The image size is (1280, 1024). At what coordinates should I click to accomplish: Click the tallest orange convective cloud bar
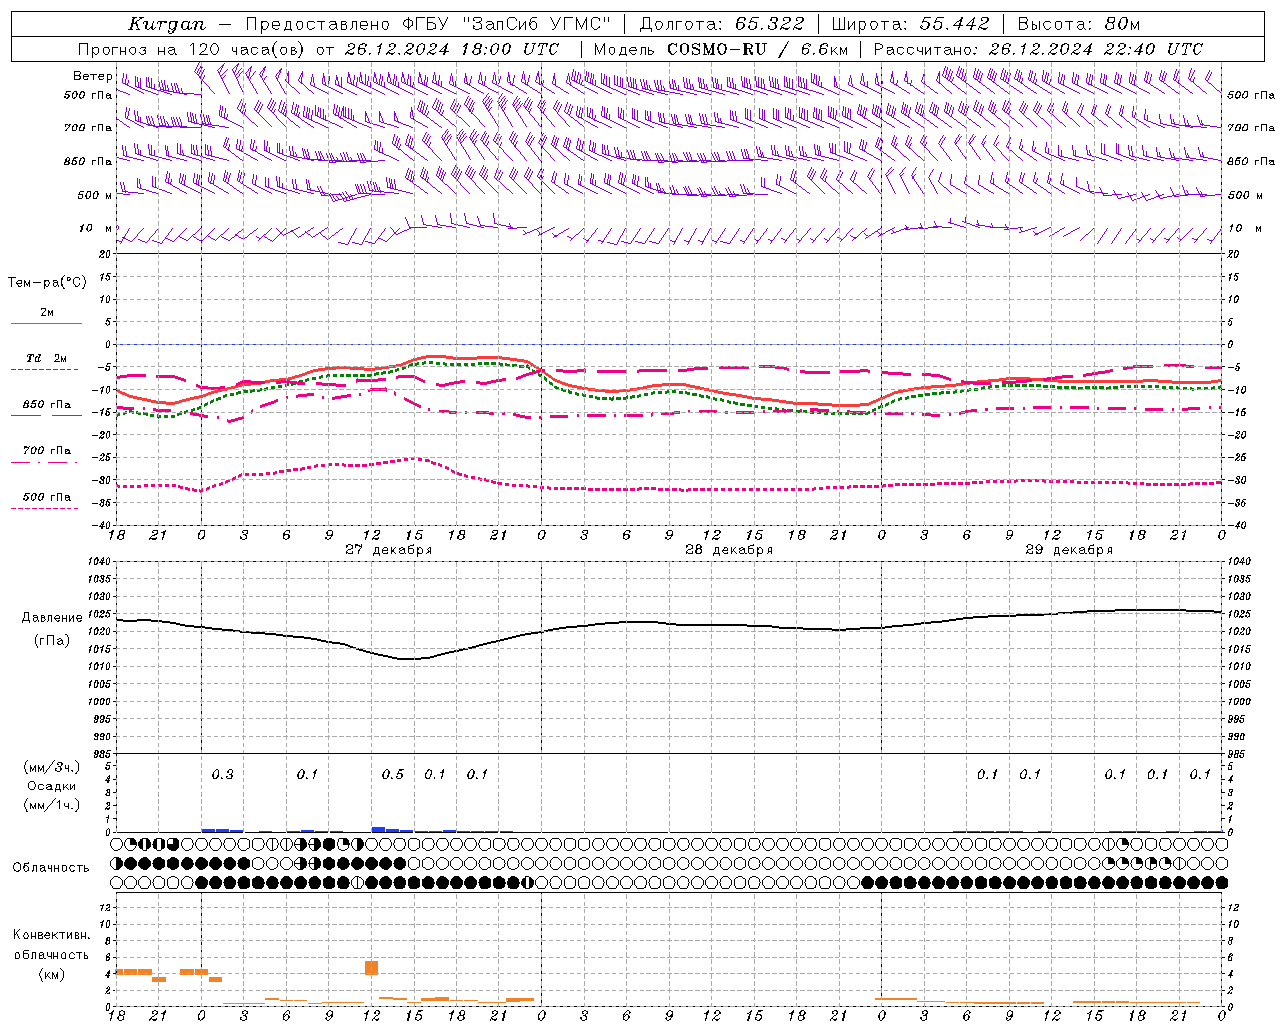click(371, 967)
